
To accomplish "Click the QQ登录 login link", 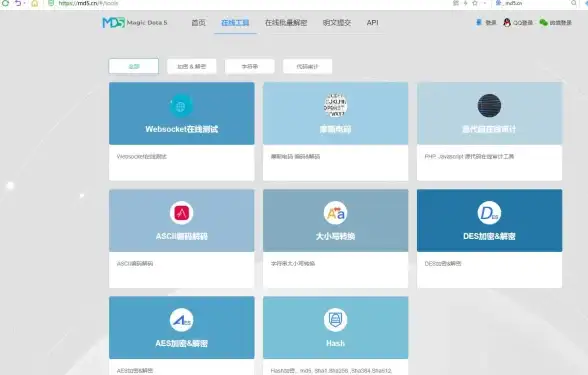I will coord(523,23).
